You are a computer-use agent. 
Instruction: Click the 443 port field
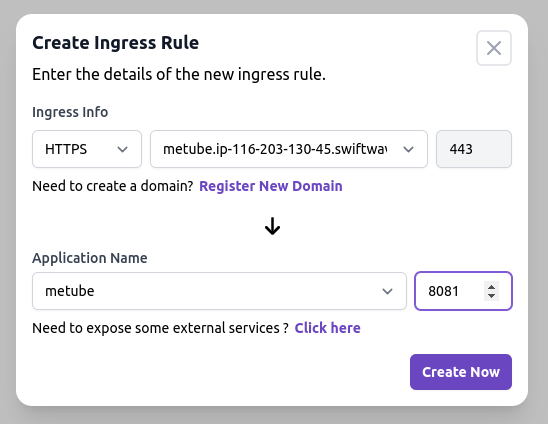click(474, 149)
